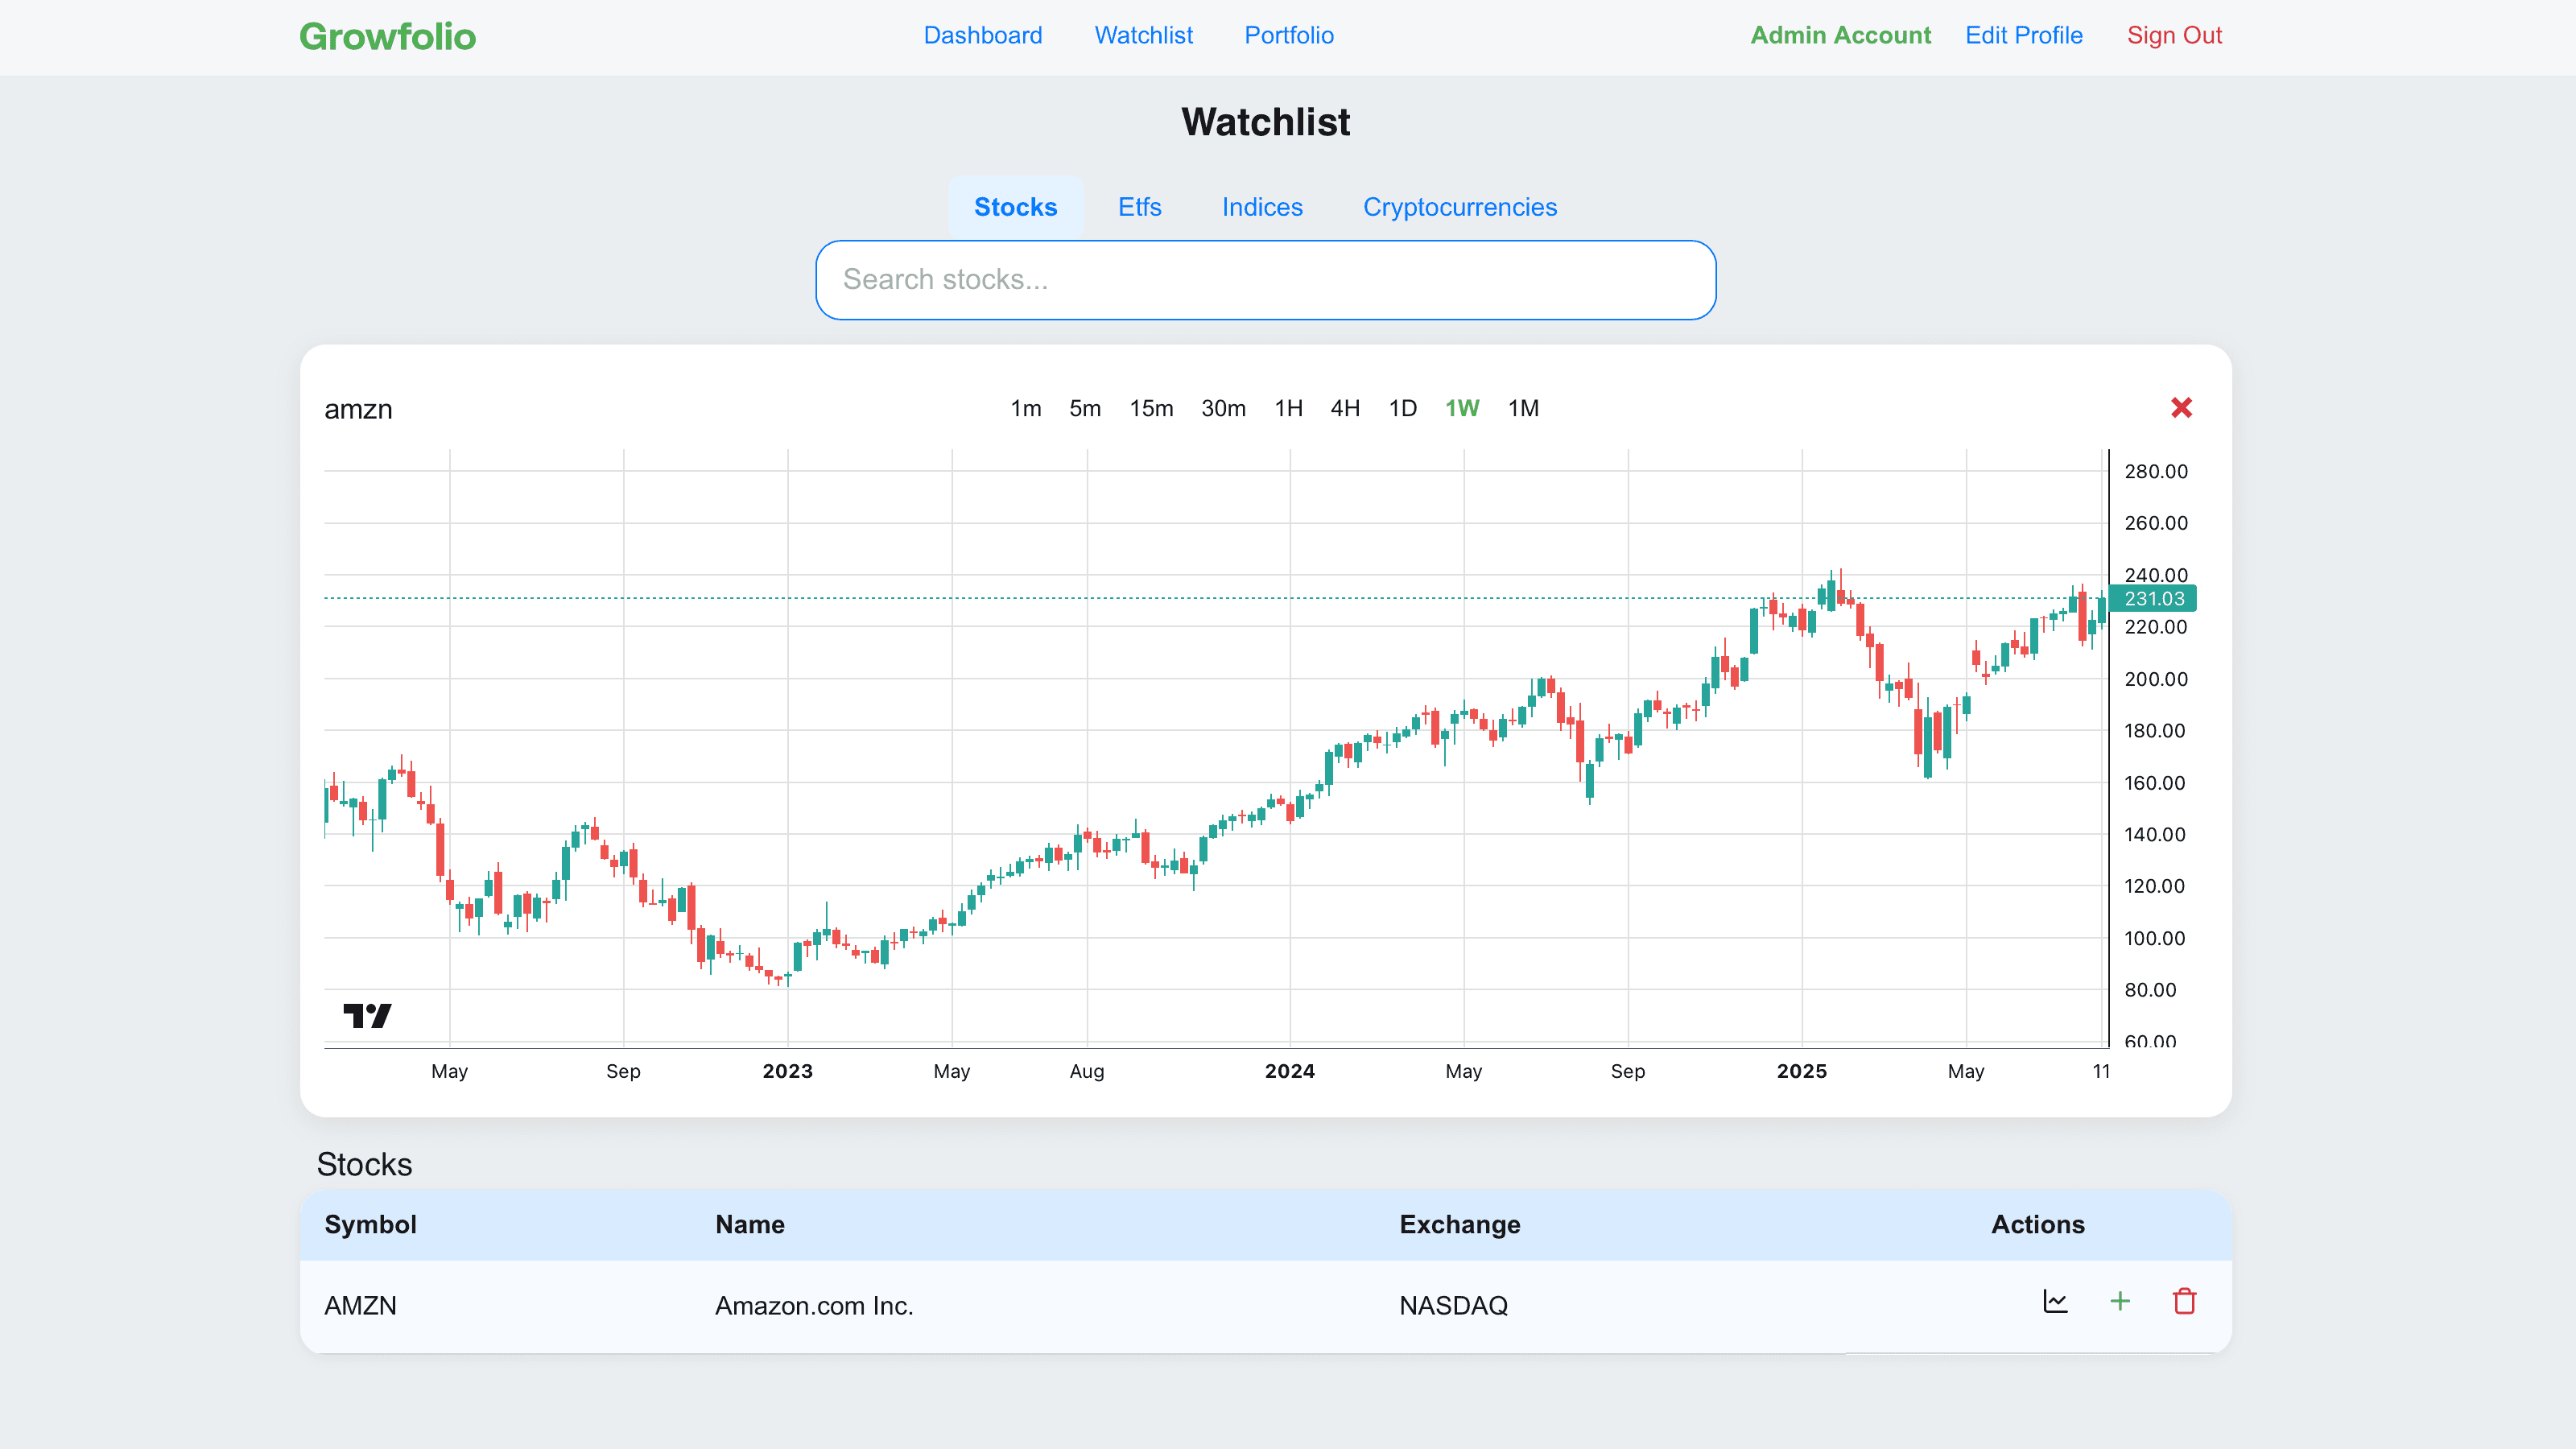
Task: Select the 1m timeframe
Action: click(1025, 408)
